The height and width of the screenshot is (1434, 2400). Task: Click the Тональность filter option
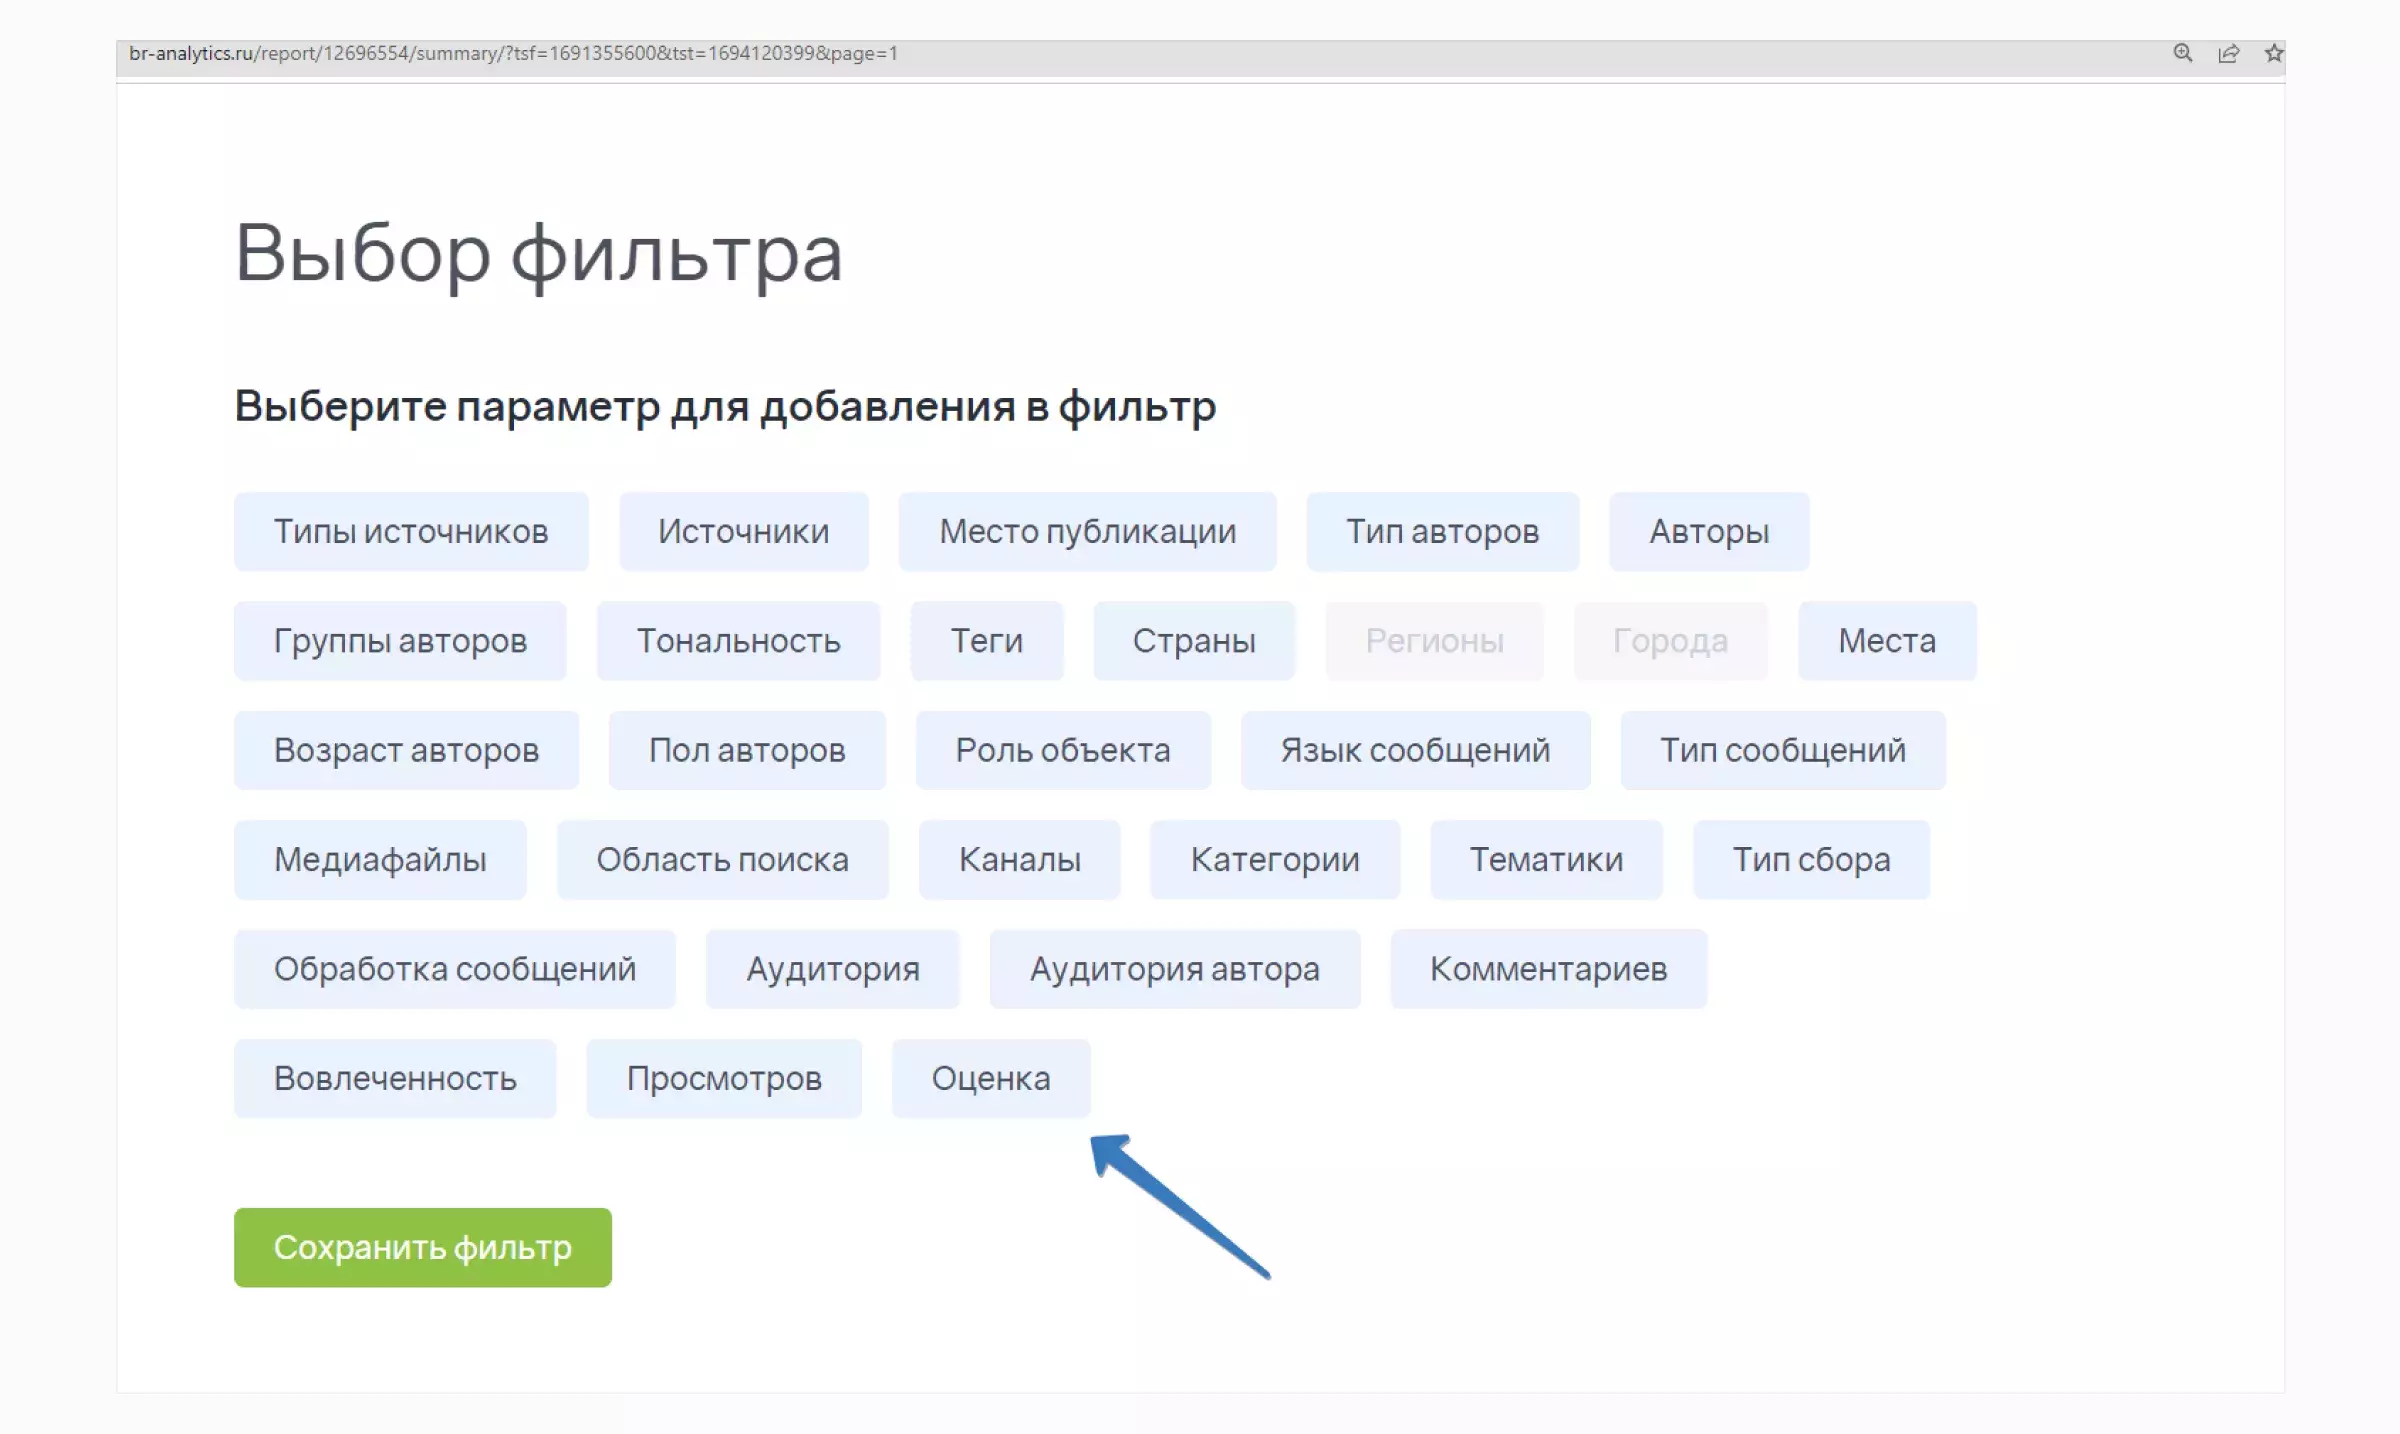pos(738,640)
